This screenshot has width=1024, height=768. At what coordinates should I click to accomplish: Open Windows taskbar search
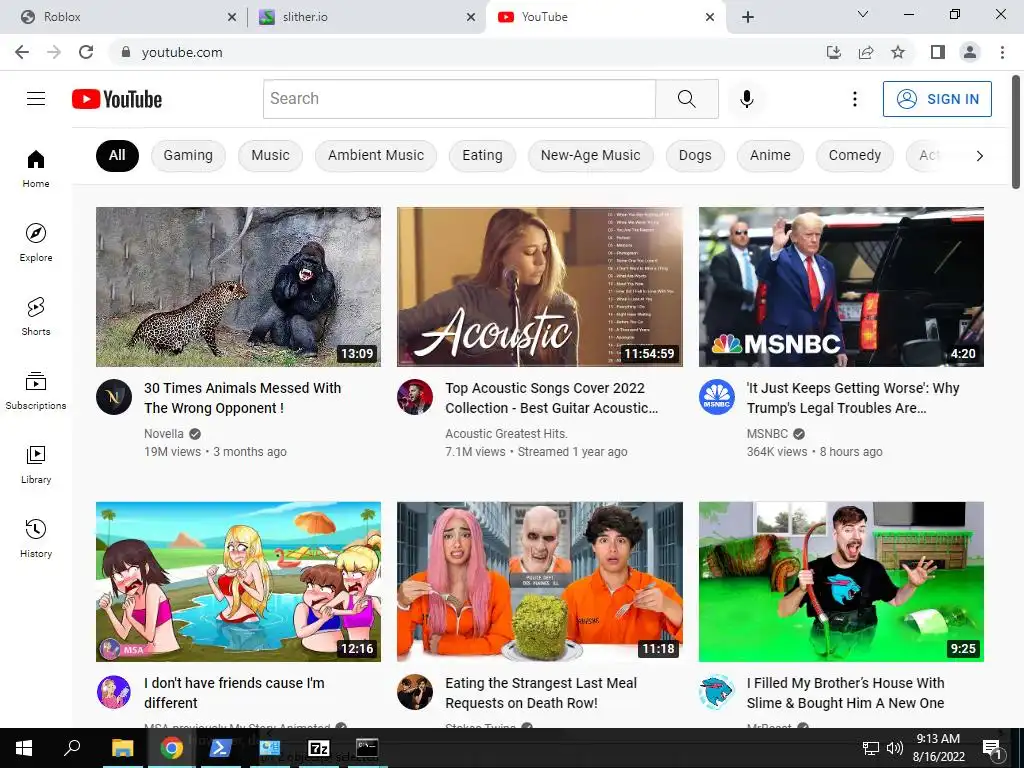pyautogui.click(x=72, y=748)
